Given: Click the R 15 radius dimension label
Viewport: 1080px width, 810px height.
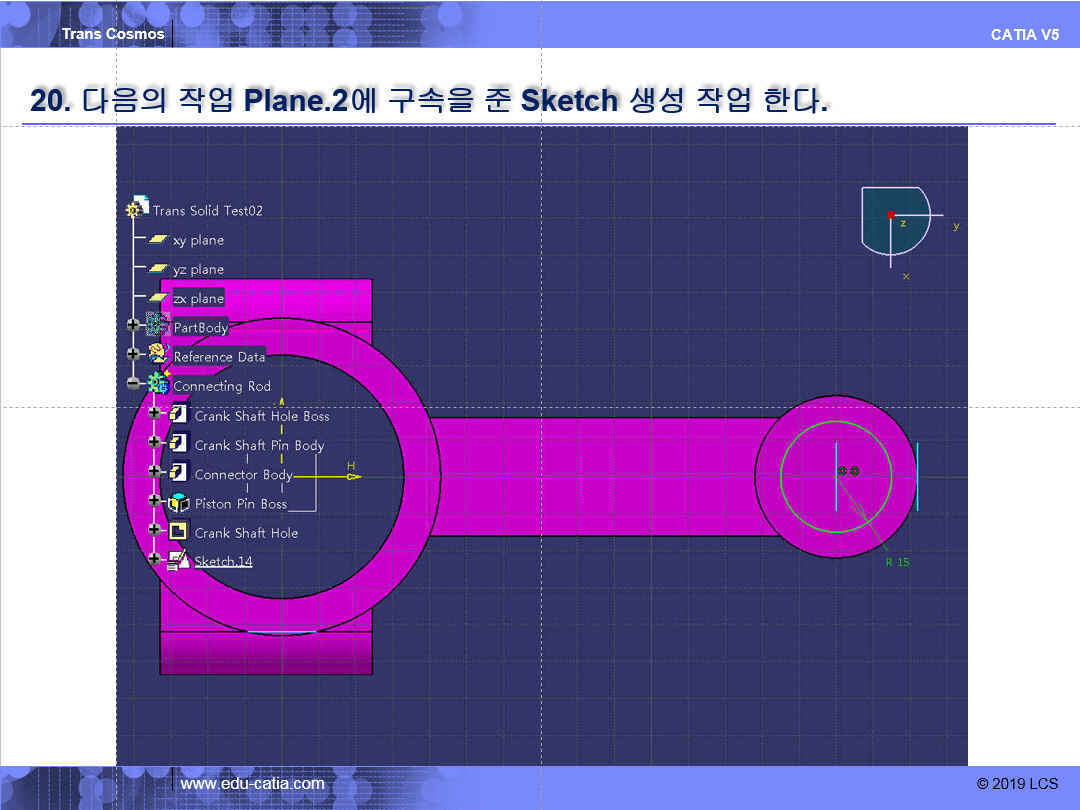Looking at the screenshot, I should pos(897,562).
